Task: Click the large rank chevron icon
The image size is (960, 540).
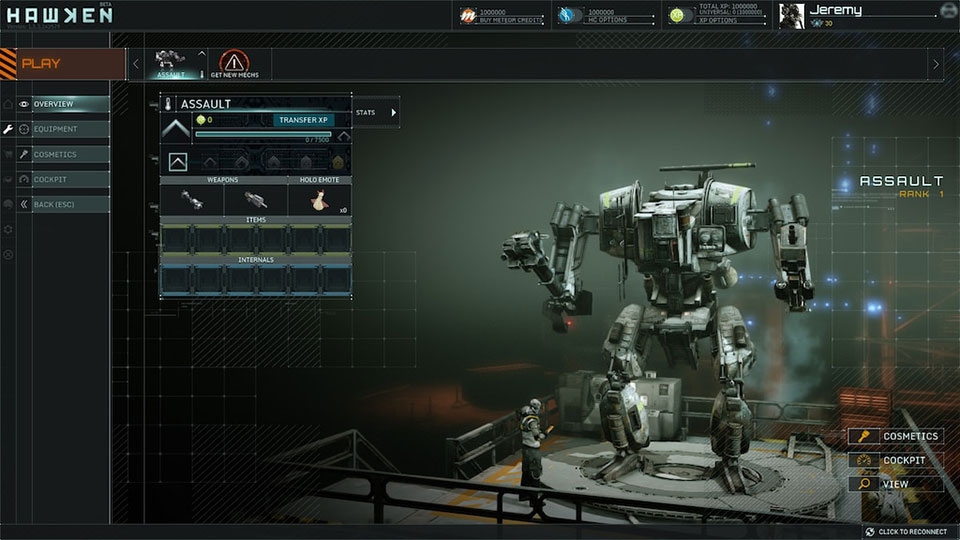Action: [176, 129]
